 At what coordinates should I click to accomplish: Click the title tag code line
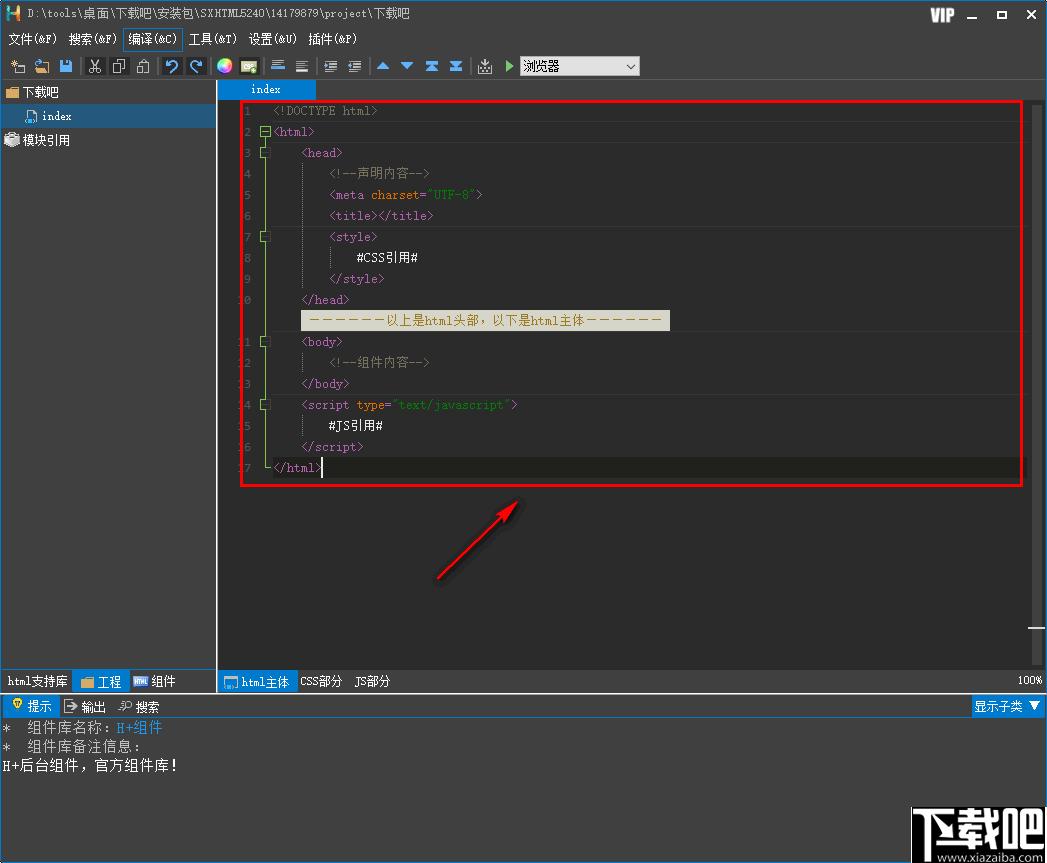(x=381, y=216)
